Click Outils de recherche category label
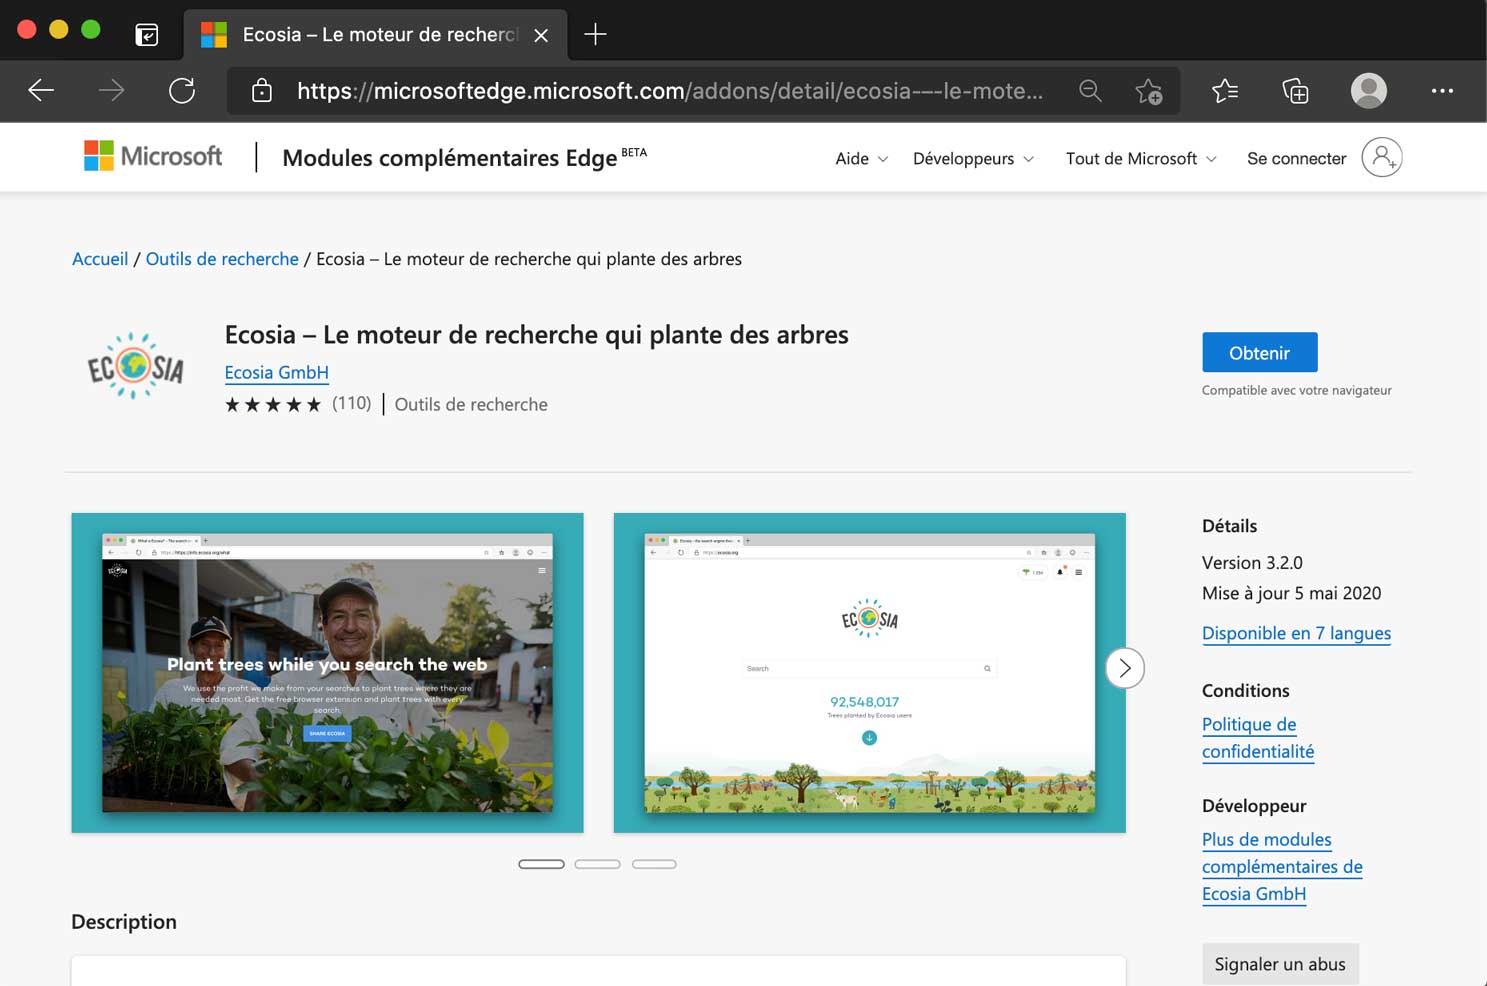 point(471,404)
